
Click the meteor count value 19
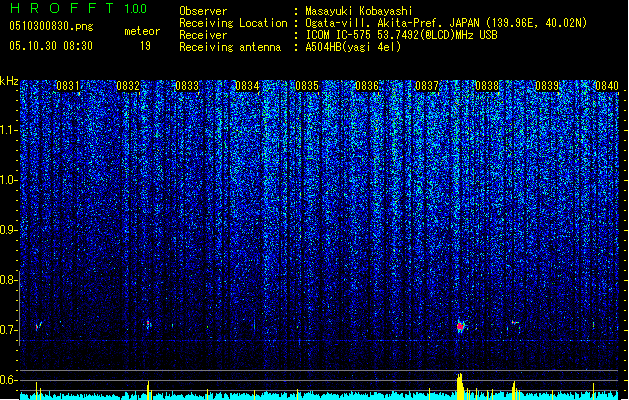[x=145, y=46]
